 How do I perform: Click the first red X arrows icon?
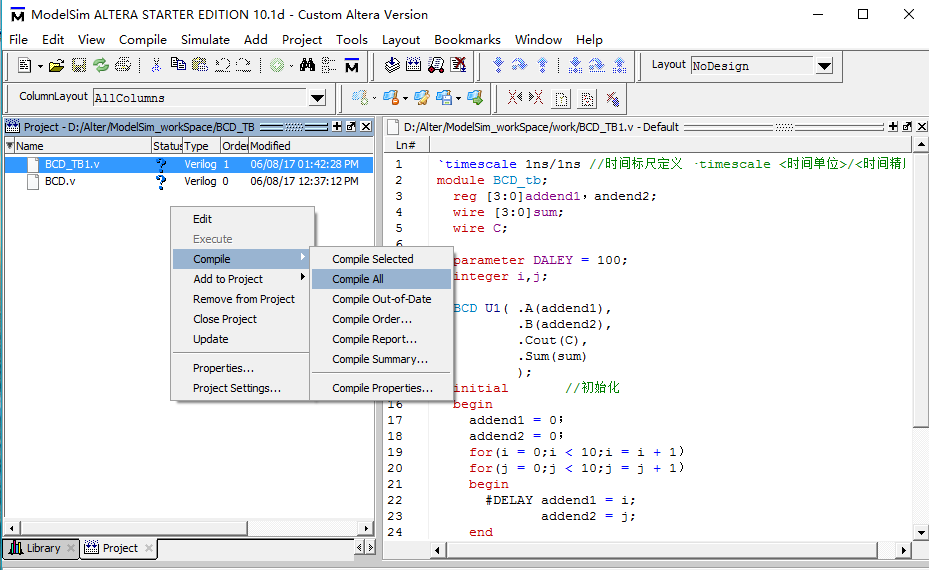(514, 98)
